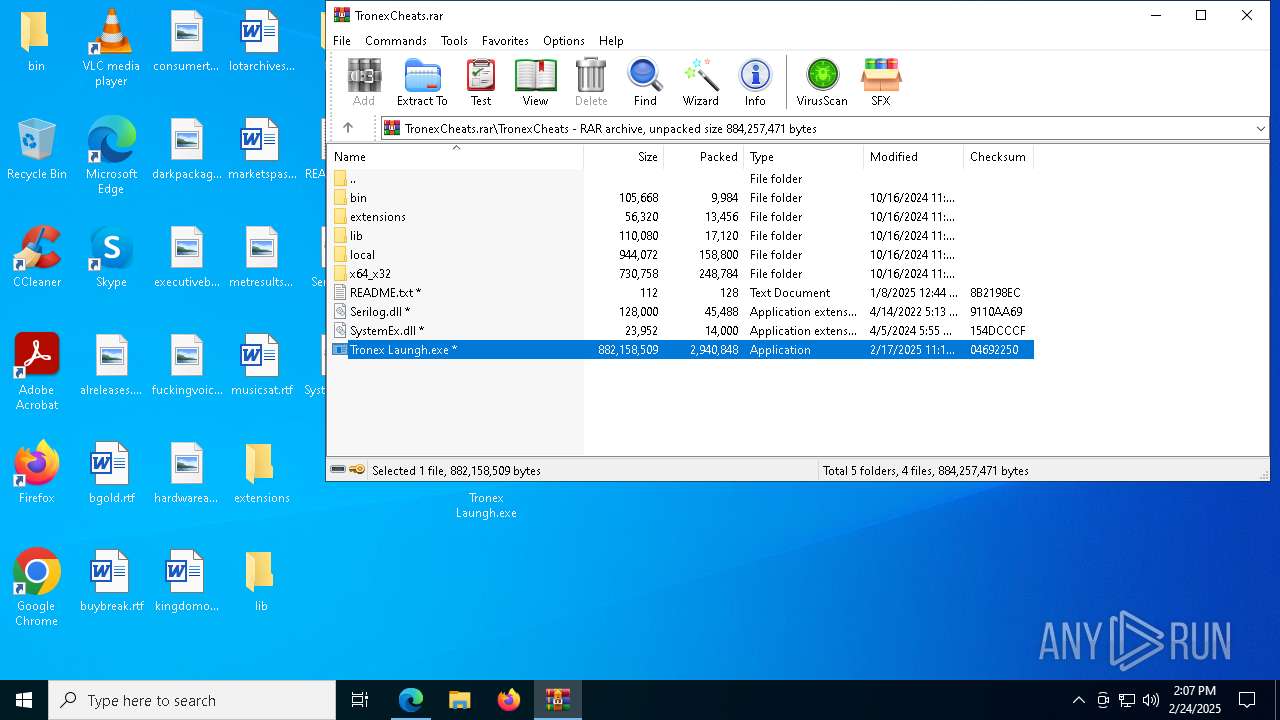This screenshot has height=720, width=1280.
Task: Select the local folder row
Action: pyautogui.click(x=681, y=255)
